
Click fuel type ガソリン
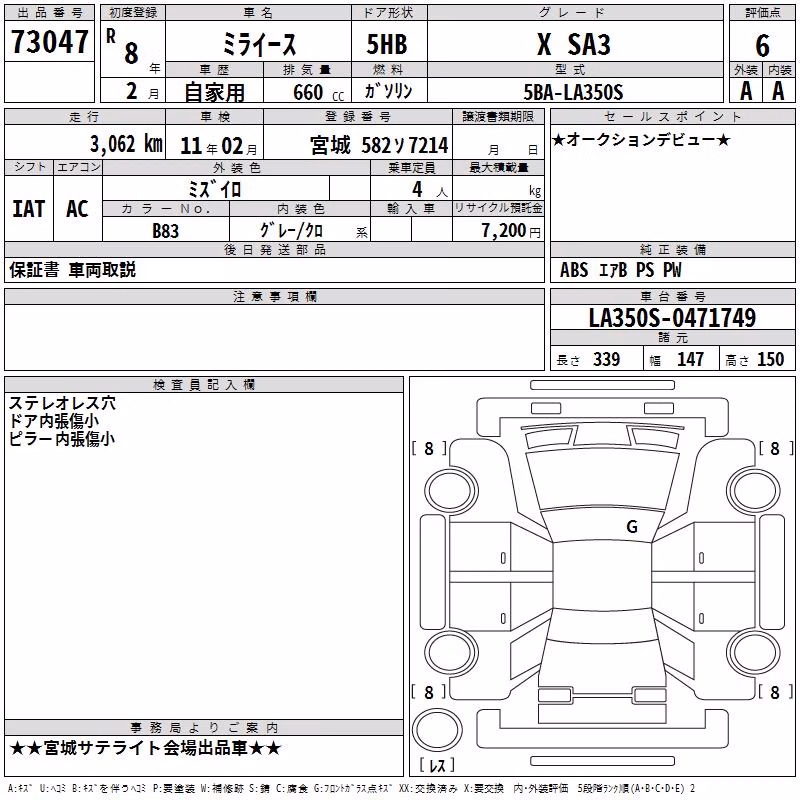click(x=388, y=91)
